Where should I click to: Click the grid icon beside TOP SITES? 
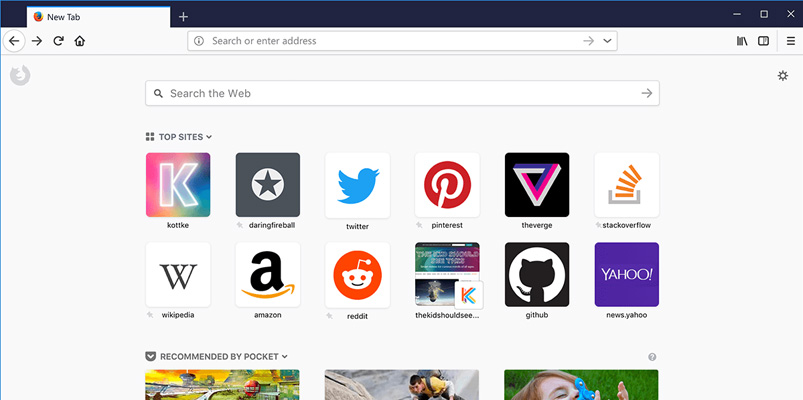[x=150, y=137]
